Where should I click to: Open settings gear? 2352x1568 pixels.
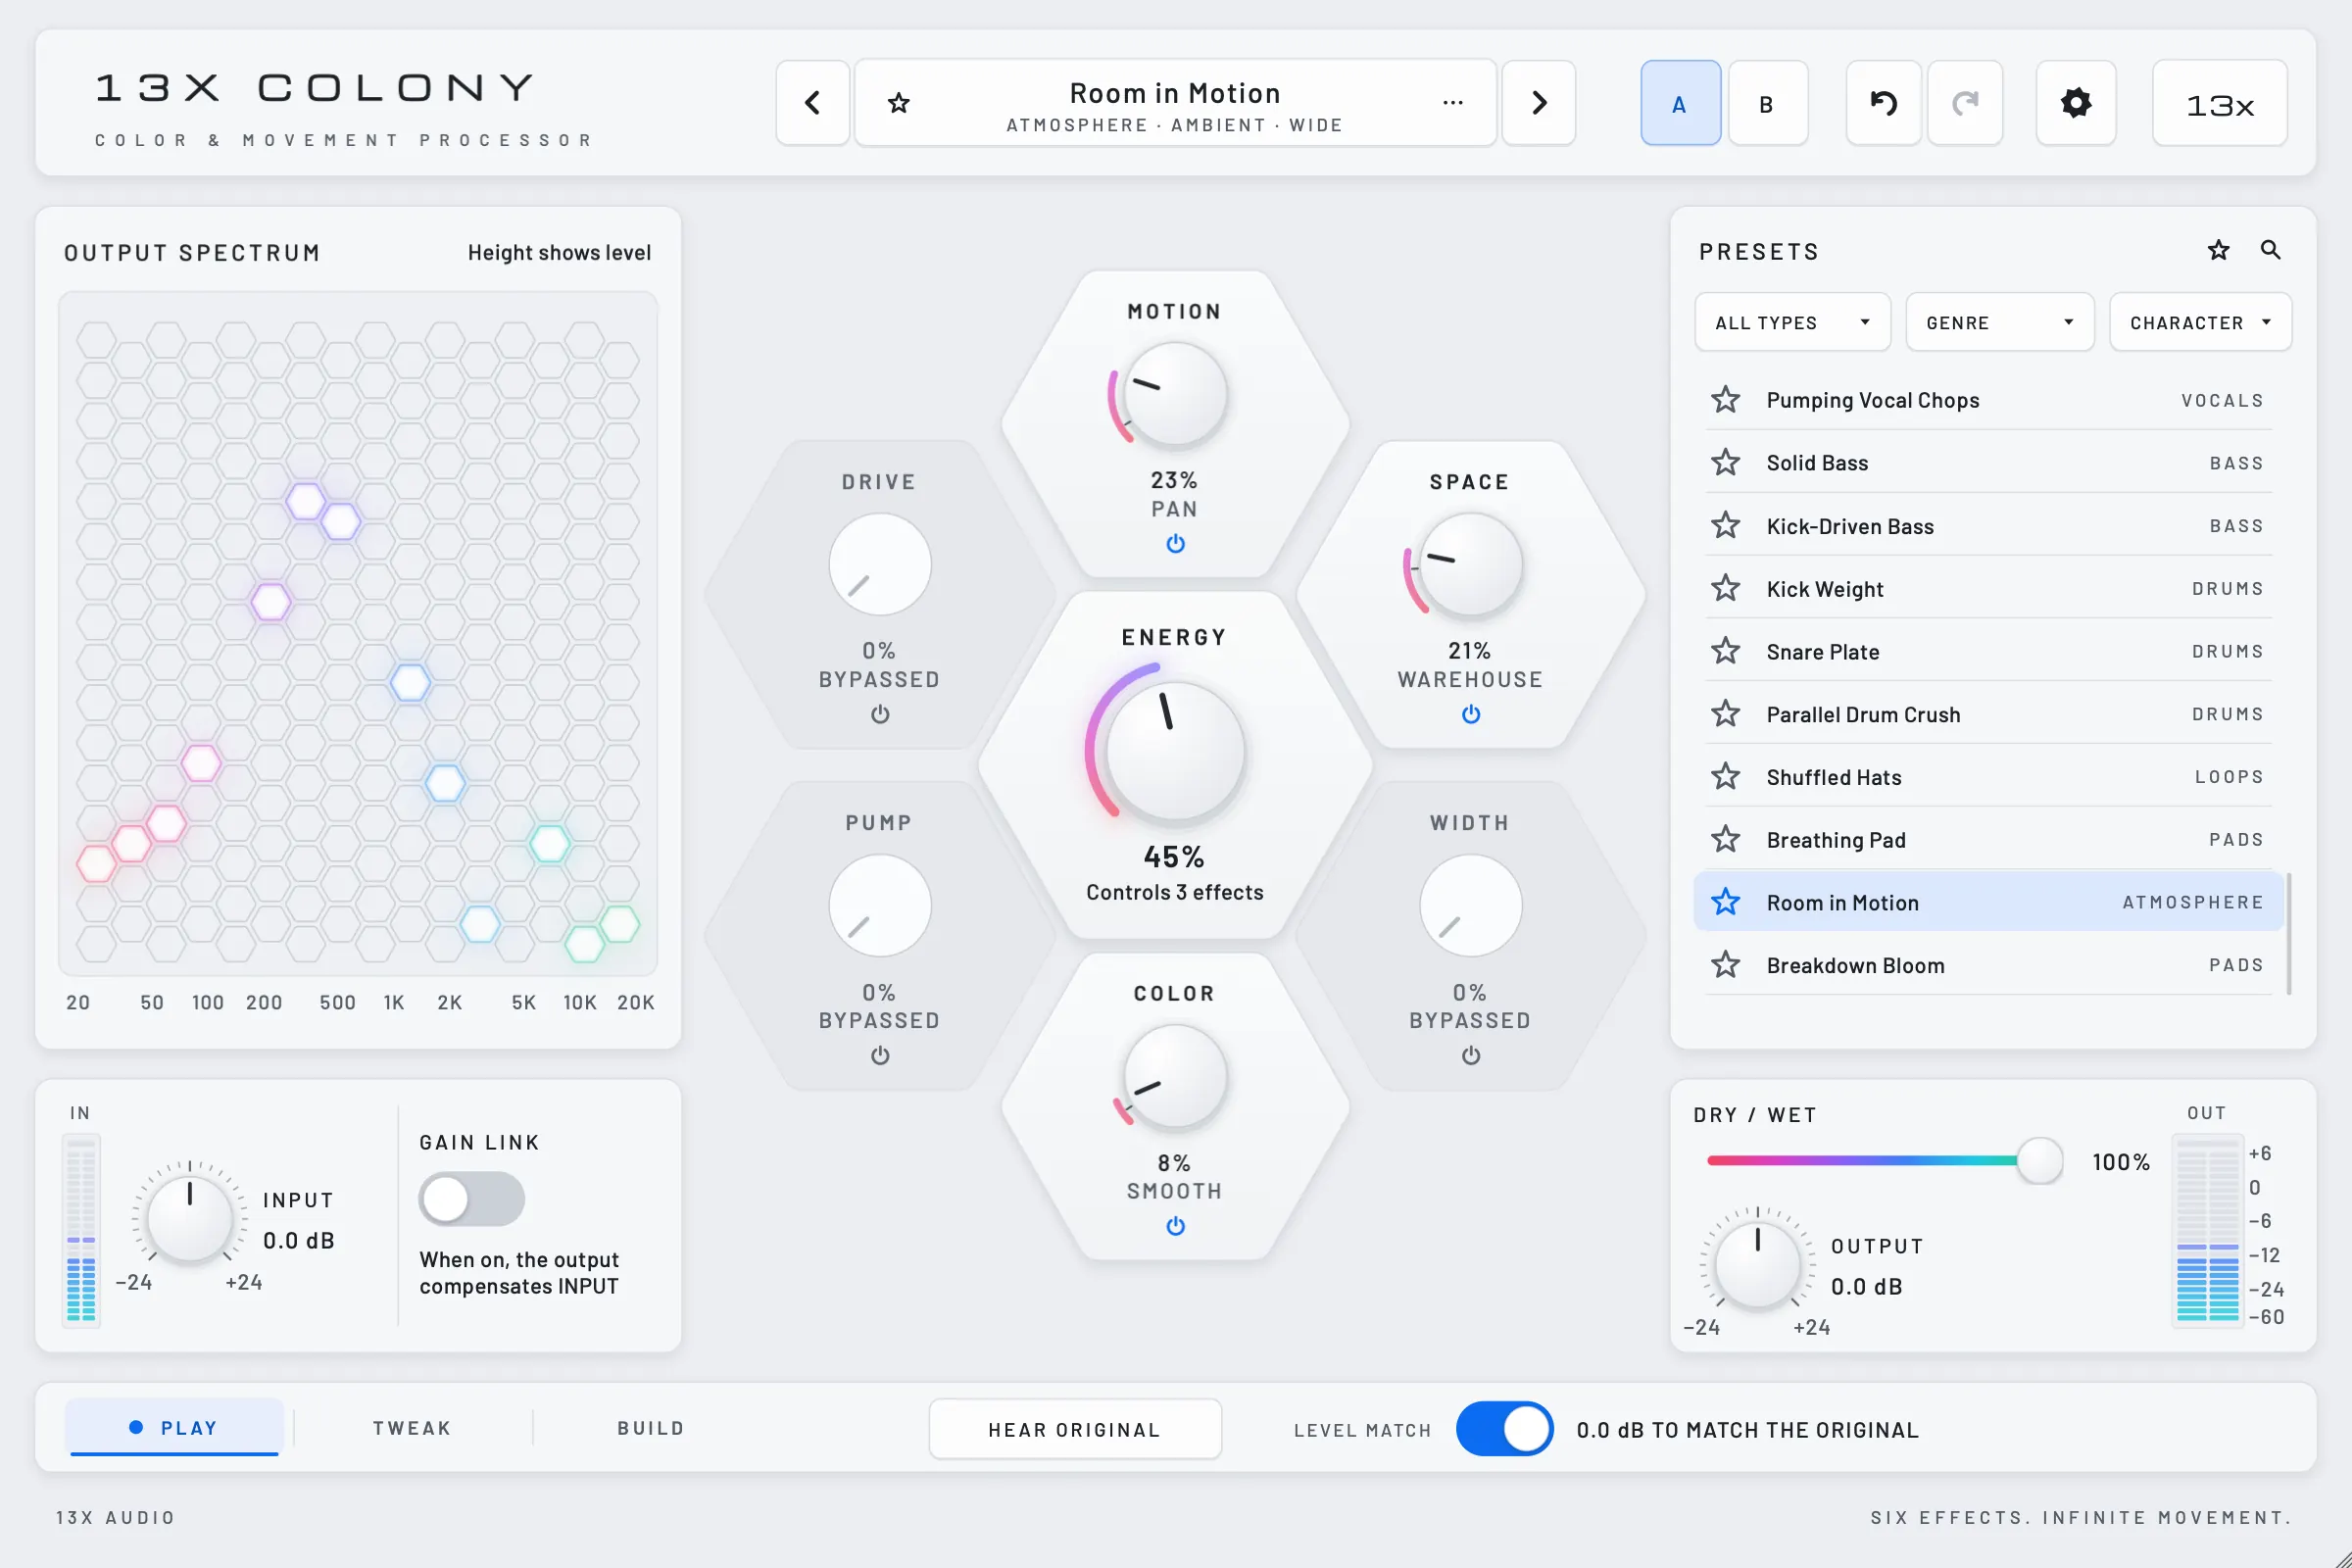click(2076, 102)
